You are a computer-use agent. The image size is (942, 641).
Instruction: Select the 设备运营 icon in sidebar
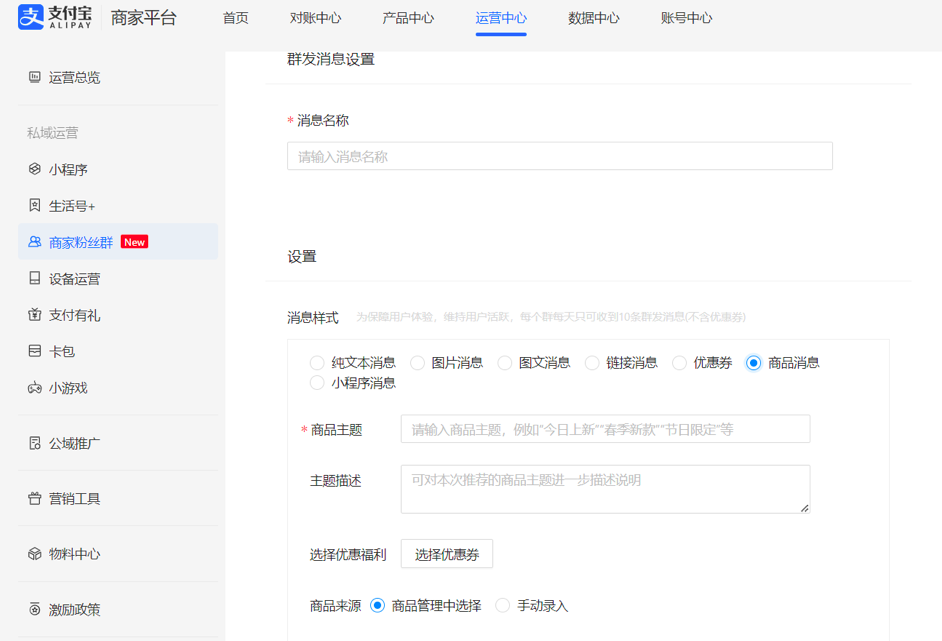tap(35, 279)
